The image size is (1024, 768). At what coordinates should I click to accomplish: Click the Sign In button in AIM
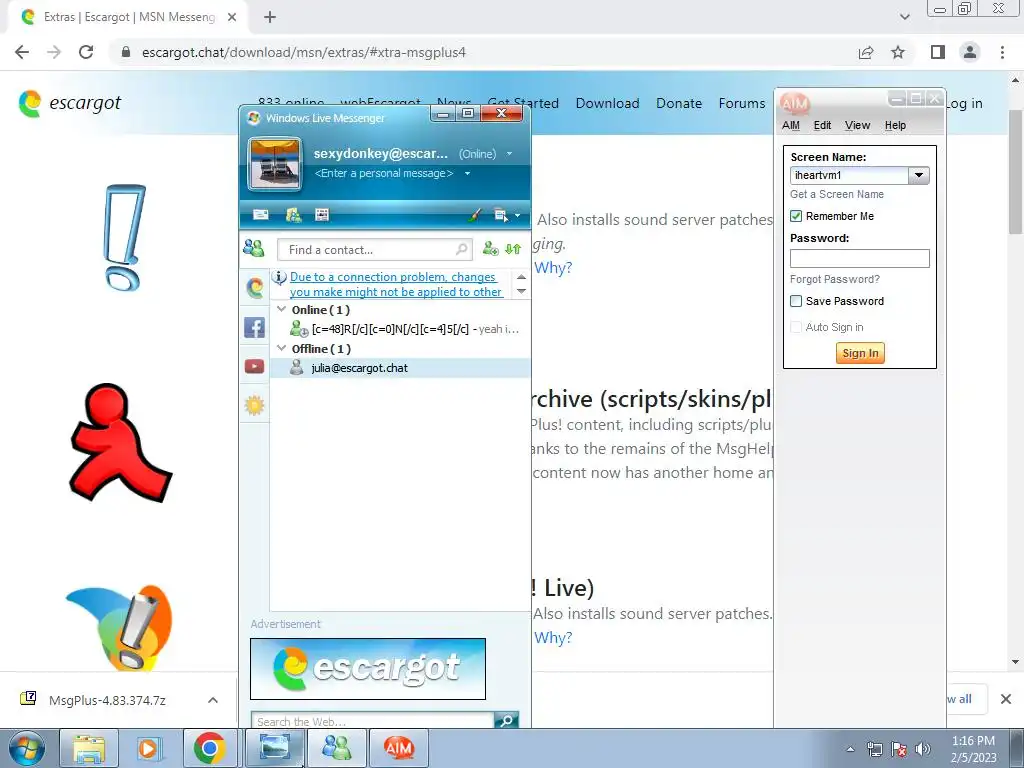pyautogui.click(x=860, y=353)
